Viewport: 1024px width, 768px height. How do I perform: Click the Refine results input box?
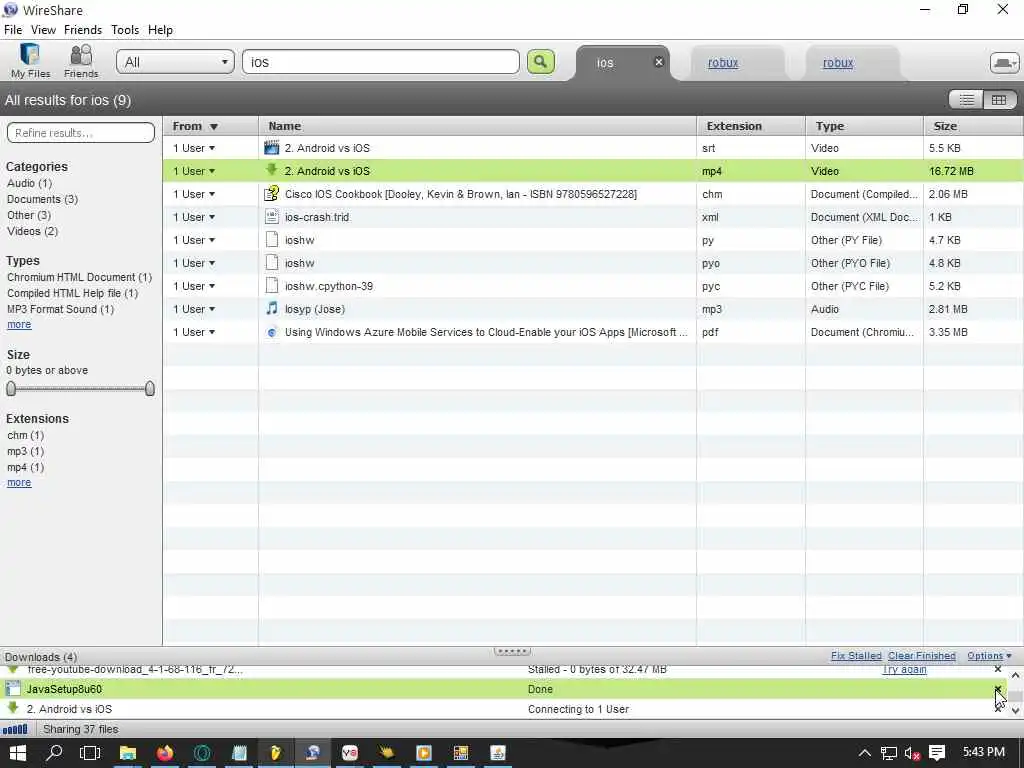pos(81,133)
